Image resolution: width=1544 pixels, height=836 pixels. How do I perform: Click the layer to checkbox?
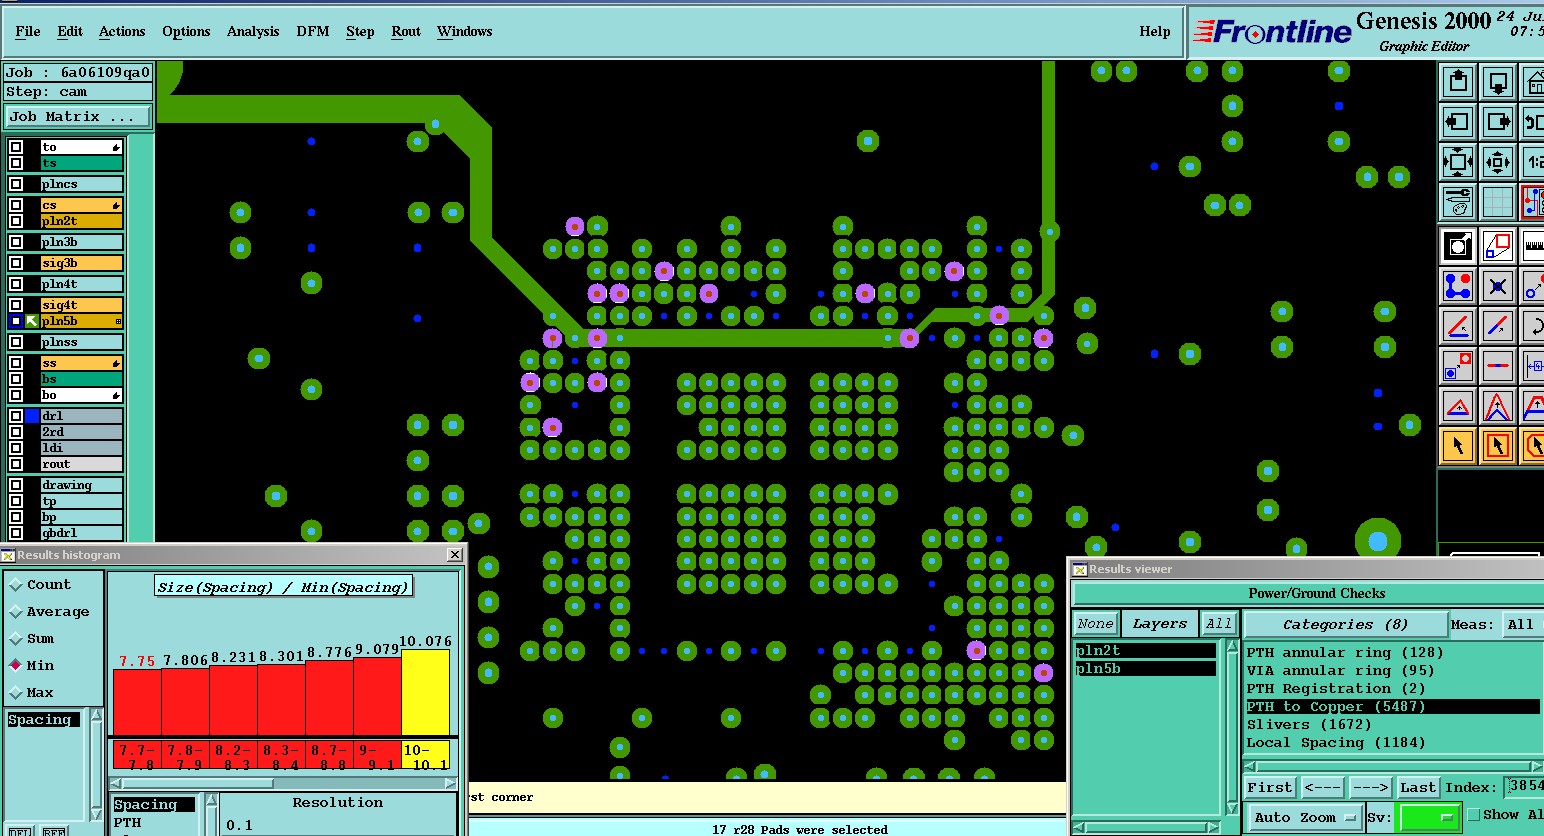coord(16,147)
